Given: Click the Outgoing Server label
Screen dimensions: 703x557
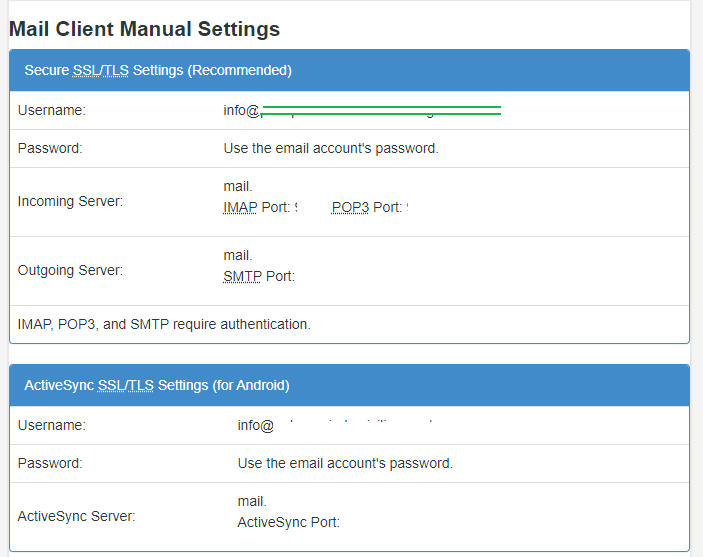Looking at the screenshot, I should (x=70, y=270).
